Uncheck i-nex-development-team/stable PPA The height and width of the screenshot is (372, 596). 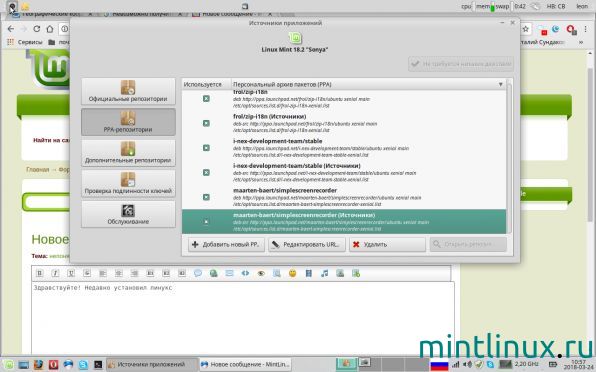[x=206, y=148]
